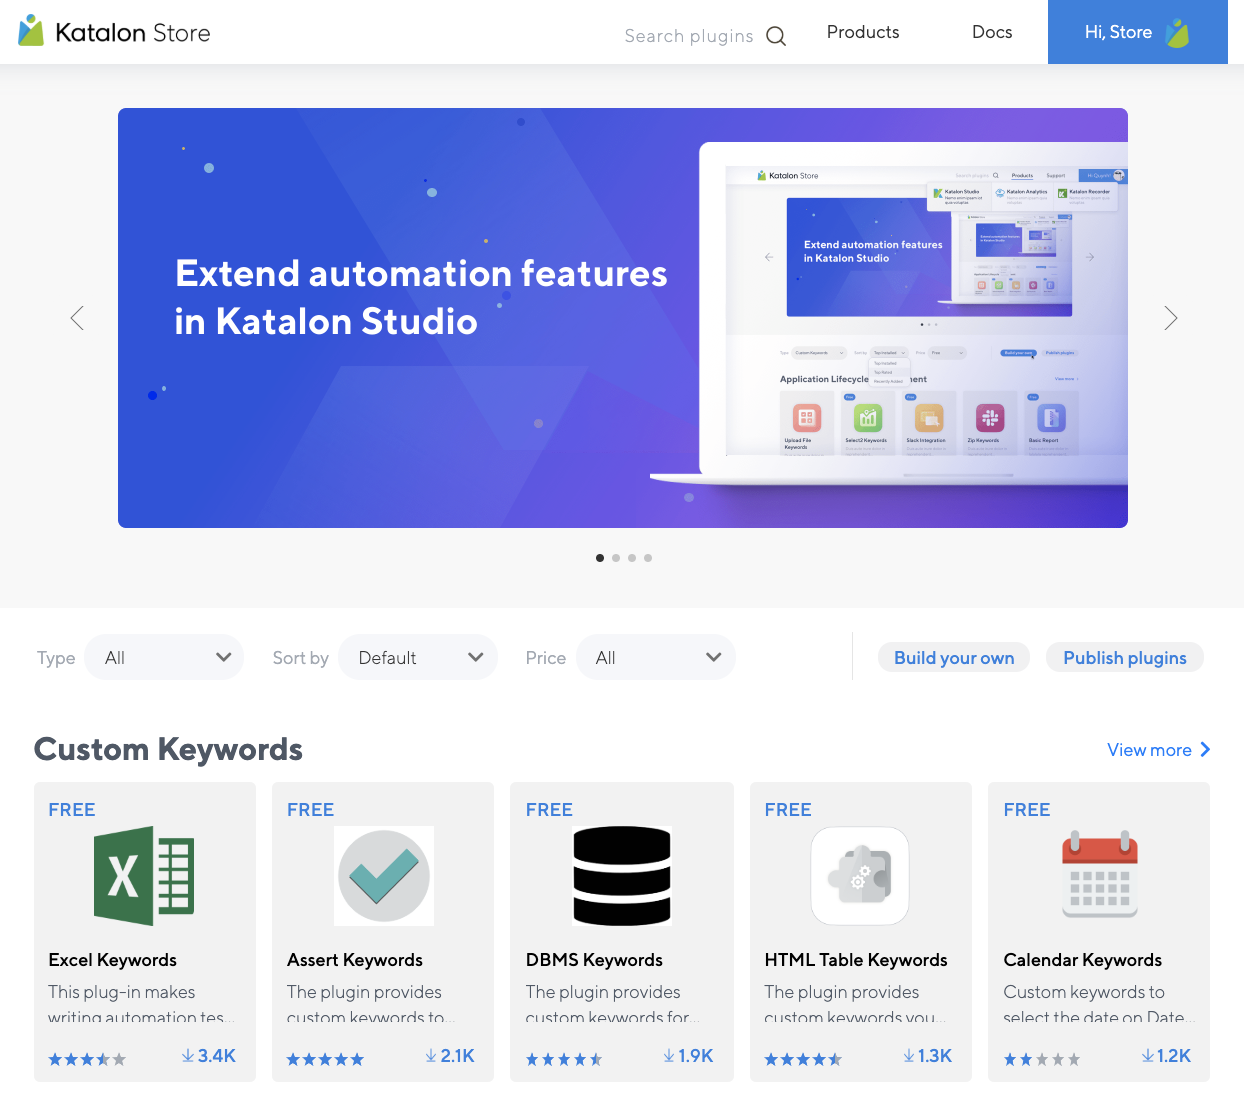Open the DBMS Keywords database icon
This screenshot has width=1244, height=1096.
point(621,875)
